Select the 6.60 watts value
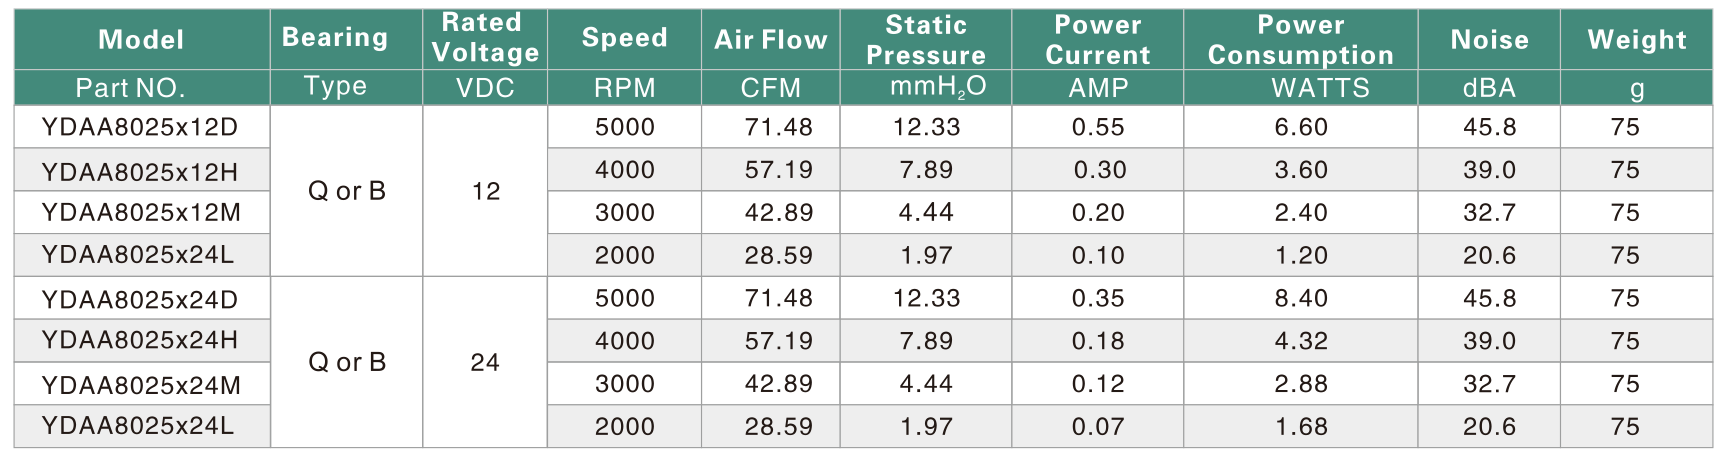The height and width of the screenshot is (461, 1726). pyautogui.click(x=1300, y=127)
